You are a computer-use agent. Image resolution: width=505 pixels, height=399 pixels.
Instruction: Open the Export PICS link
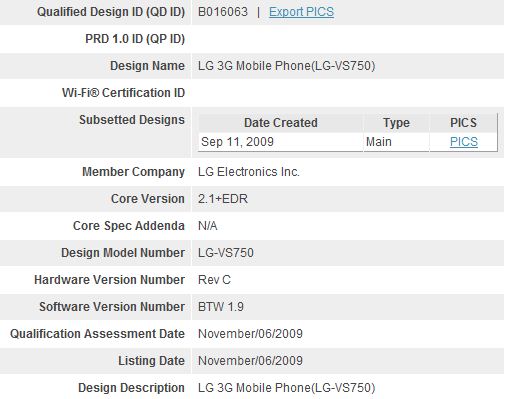[x=301, y=12]
